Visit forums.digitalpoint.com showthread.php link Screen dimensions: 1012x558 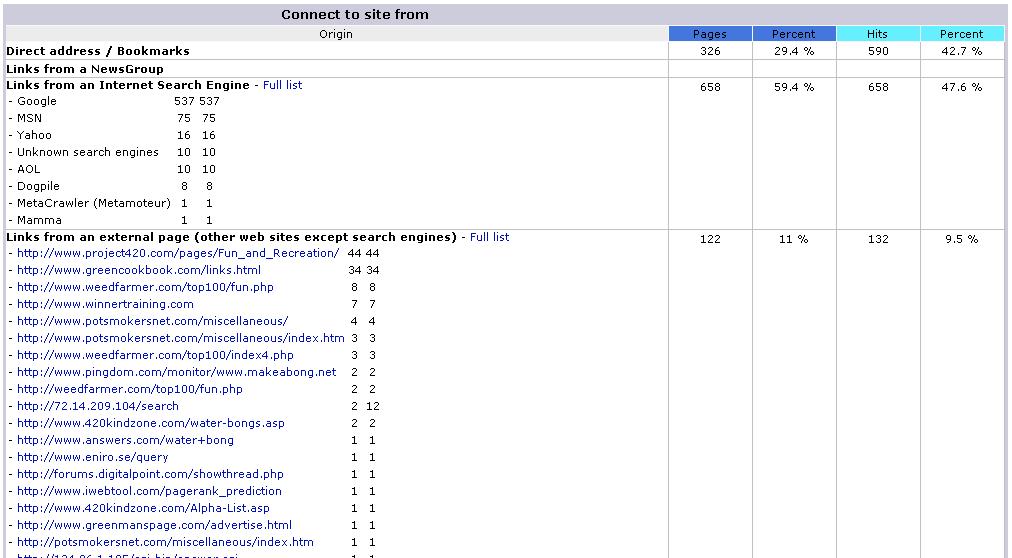coord(150,474)
